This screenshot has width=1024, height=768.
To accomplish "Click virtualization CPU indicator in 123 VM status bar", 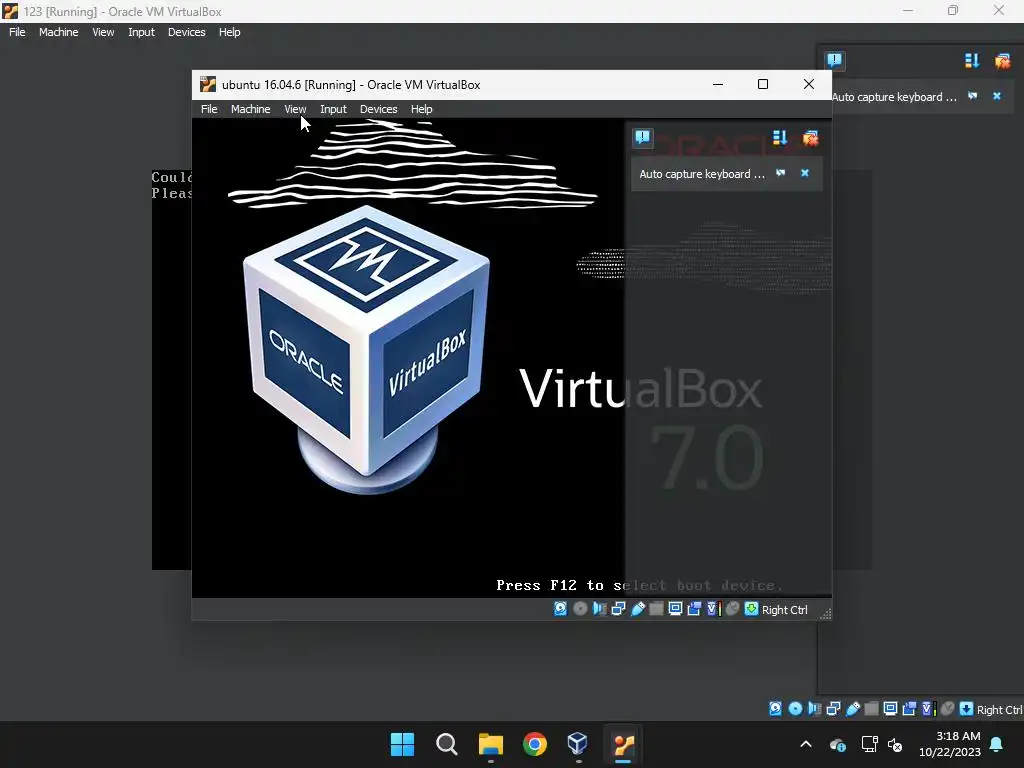I will coord(928,709).
